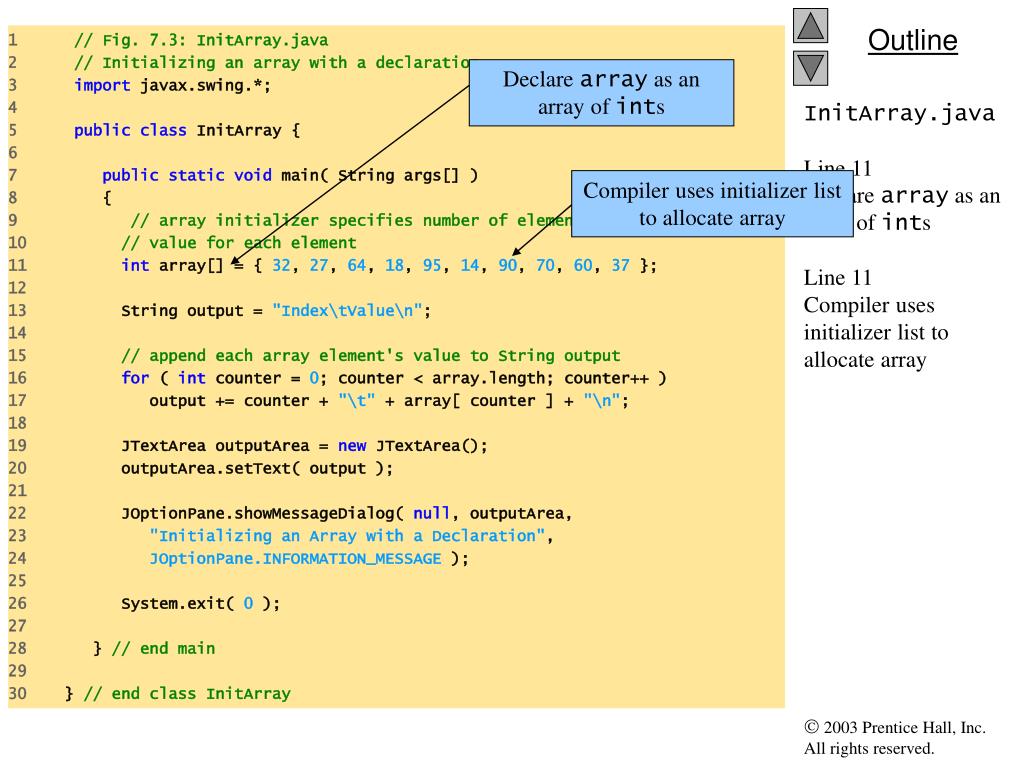Click 'JOptionPane.INFORMATION_MESSAGE' constant
The width and height of the screenshot is (1024, 768).
coord(295,559)
